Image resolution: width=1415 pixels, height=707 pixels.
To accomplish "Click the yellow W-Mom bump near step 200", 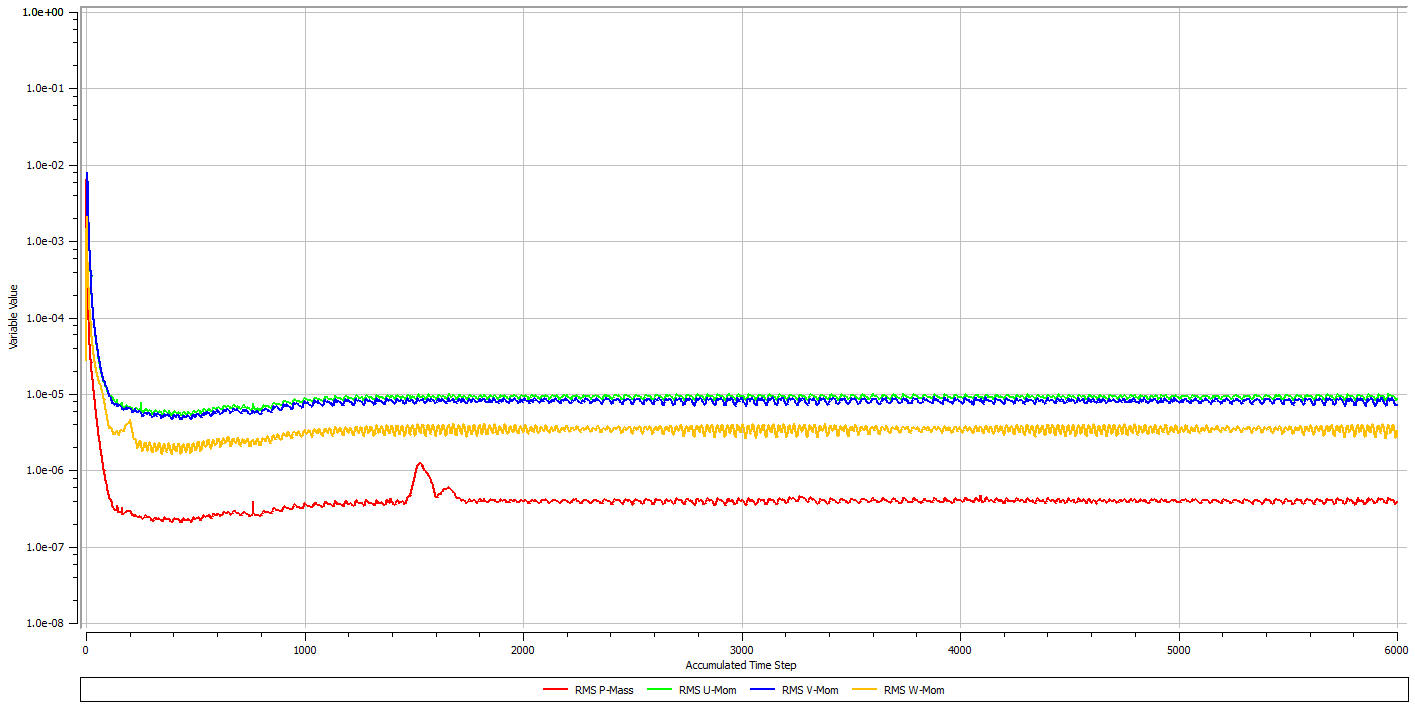I will point(129,421).
